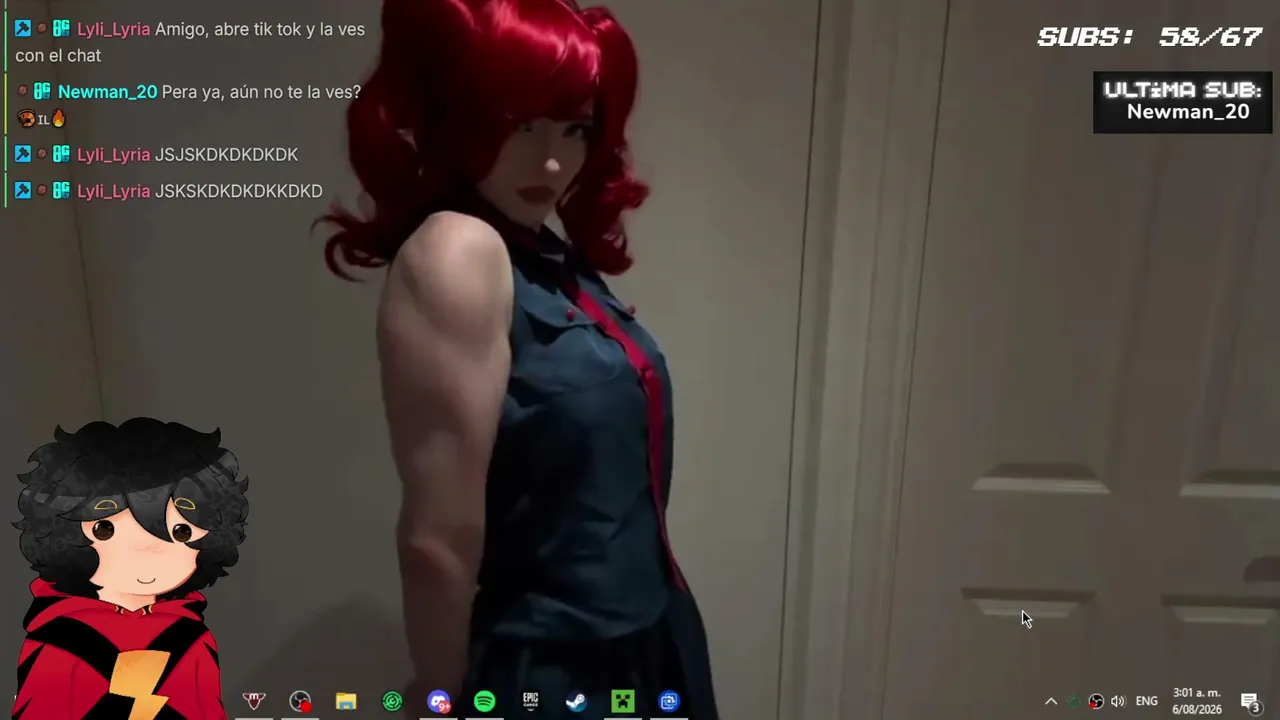Screen dimensions: 1280x720
Task: Click the OBS icon in the system tray
Action: pos(1096,702)
